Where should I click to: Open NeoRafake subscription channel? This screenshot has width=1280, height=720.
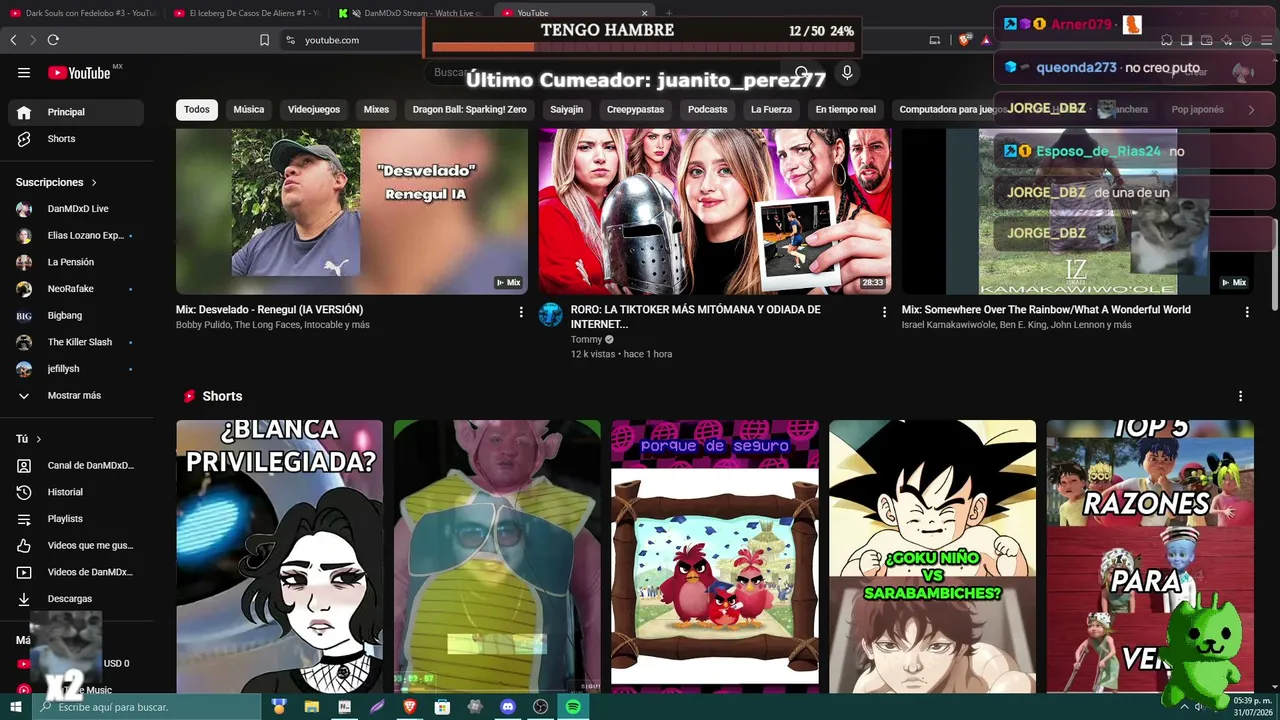point(72,289)
